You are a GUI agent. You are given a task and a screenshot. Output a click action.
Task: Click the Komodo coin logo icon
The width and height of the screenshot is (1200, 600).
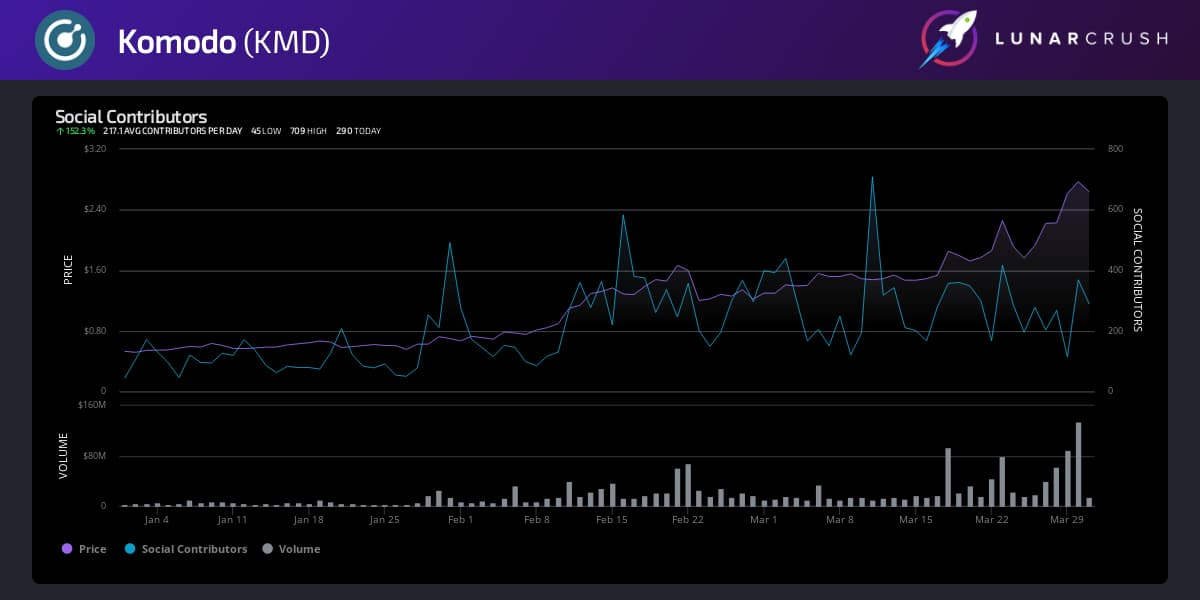coord(65,40)
